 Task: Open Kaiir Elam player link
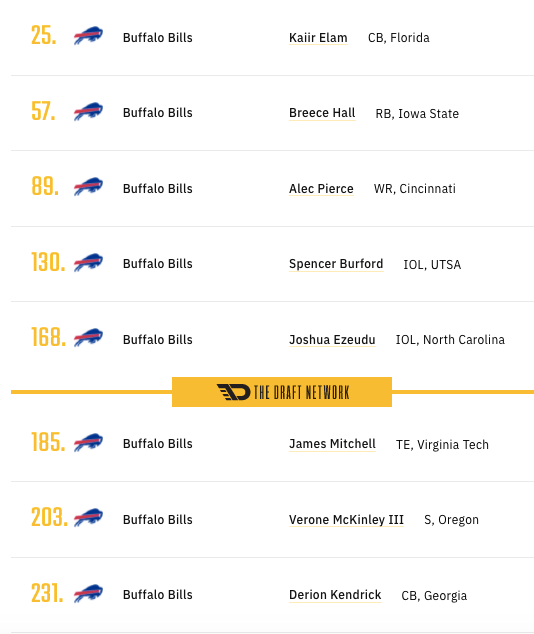tap(318, 38)
